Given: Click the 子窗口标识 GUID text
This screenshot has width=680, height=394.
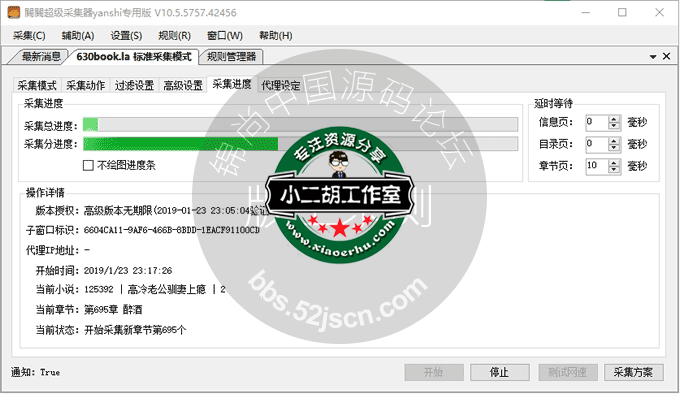Looking at the screenshot, I should [172, 230].
